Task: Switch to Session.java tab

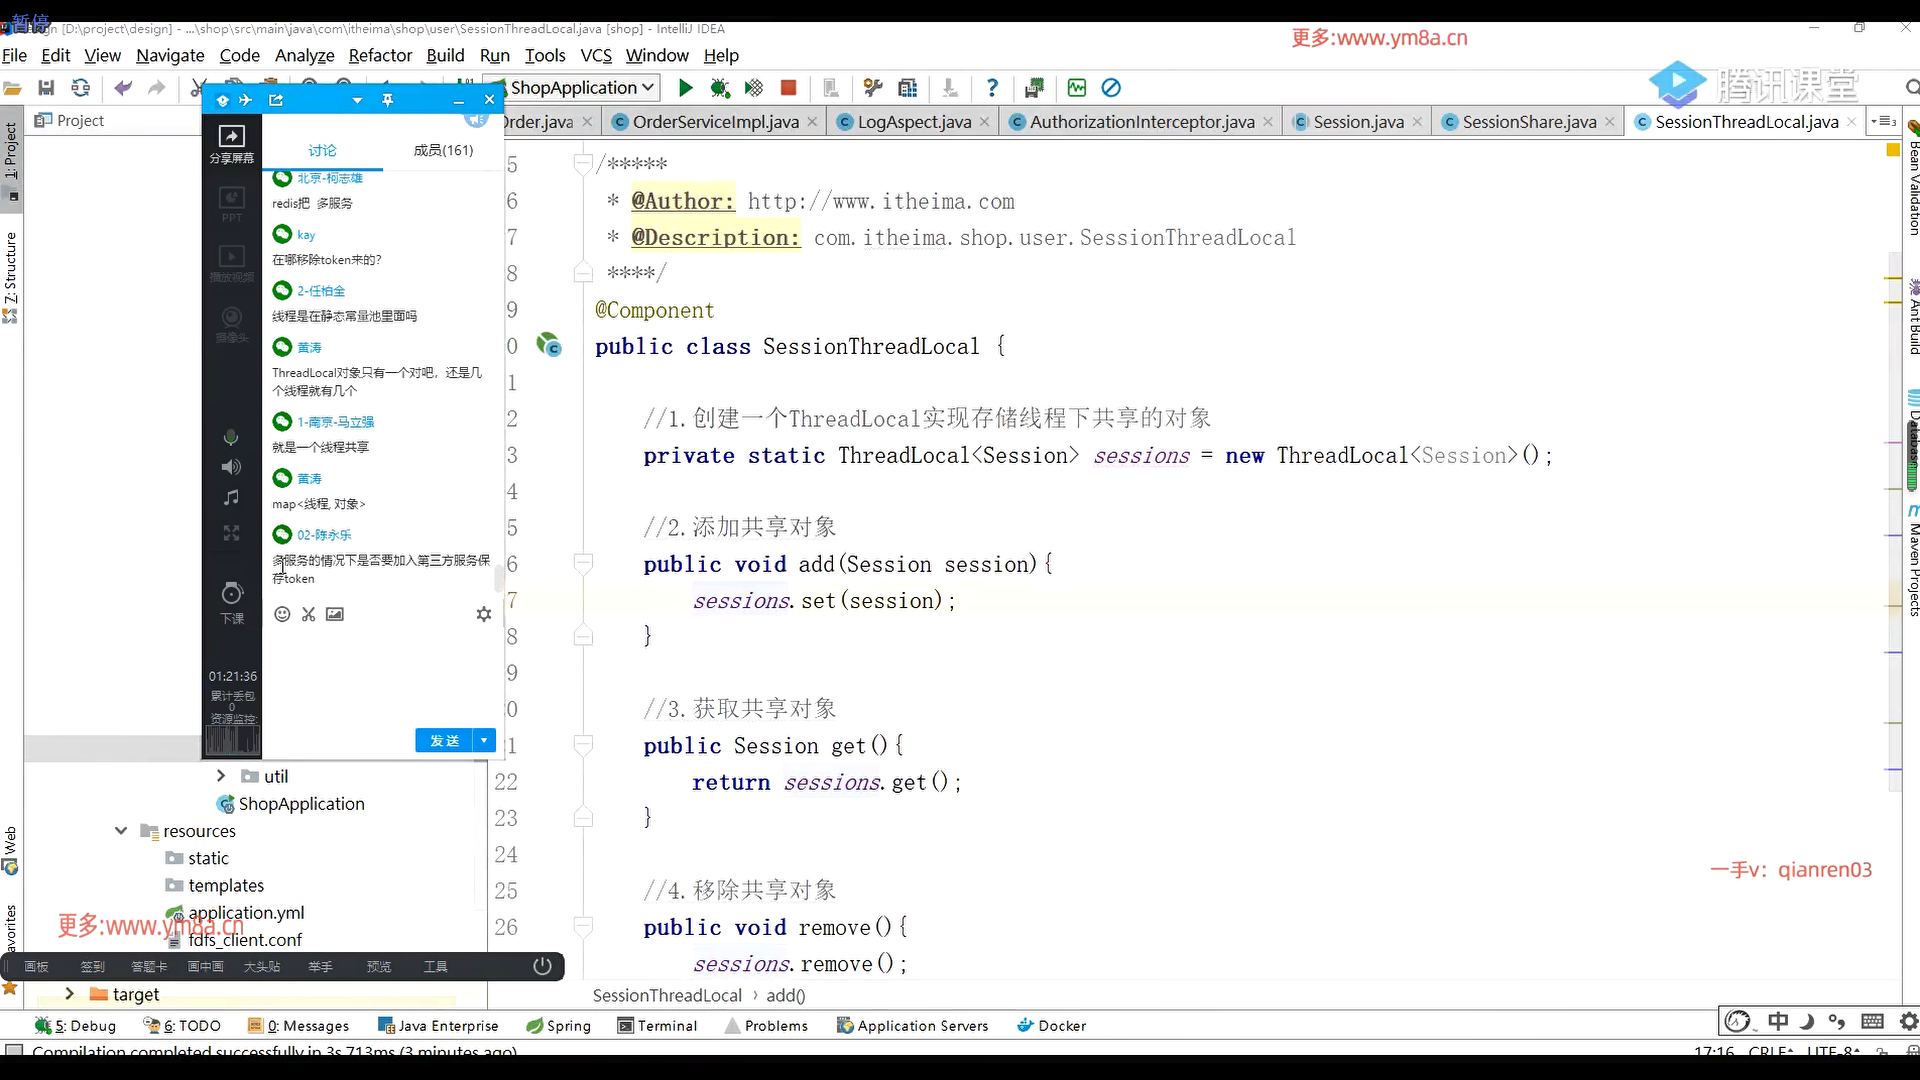Action: 1357,122
